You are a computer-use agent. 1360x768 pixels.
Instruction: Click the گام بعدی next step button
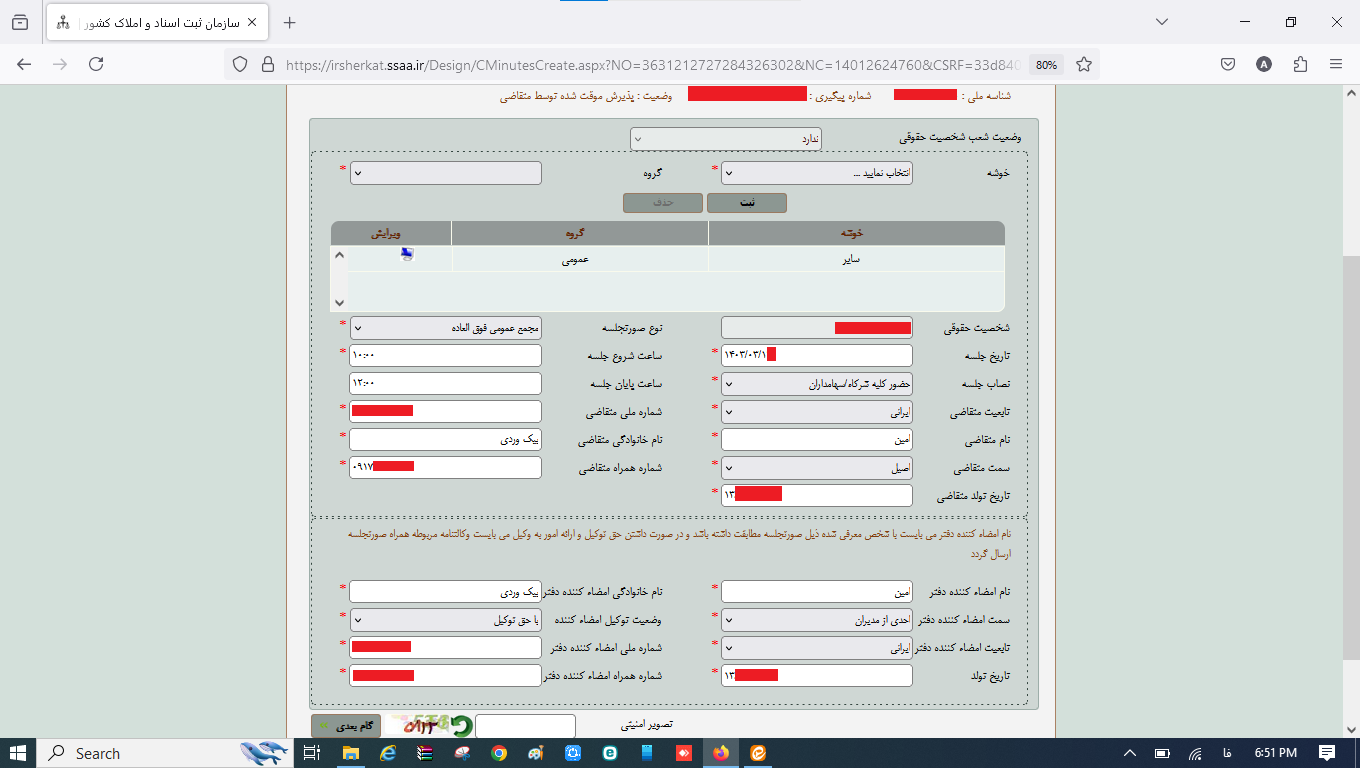click(347, 726)
